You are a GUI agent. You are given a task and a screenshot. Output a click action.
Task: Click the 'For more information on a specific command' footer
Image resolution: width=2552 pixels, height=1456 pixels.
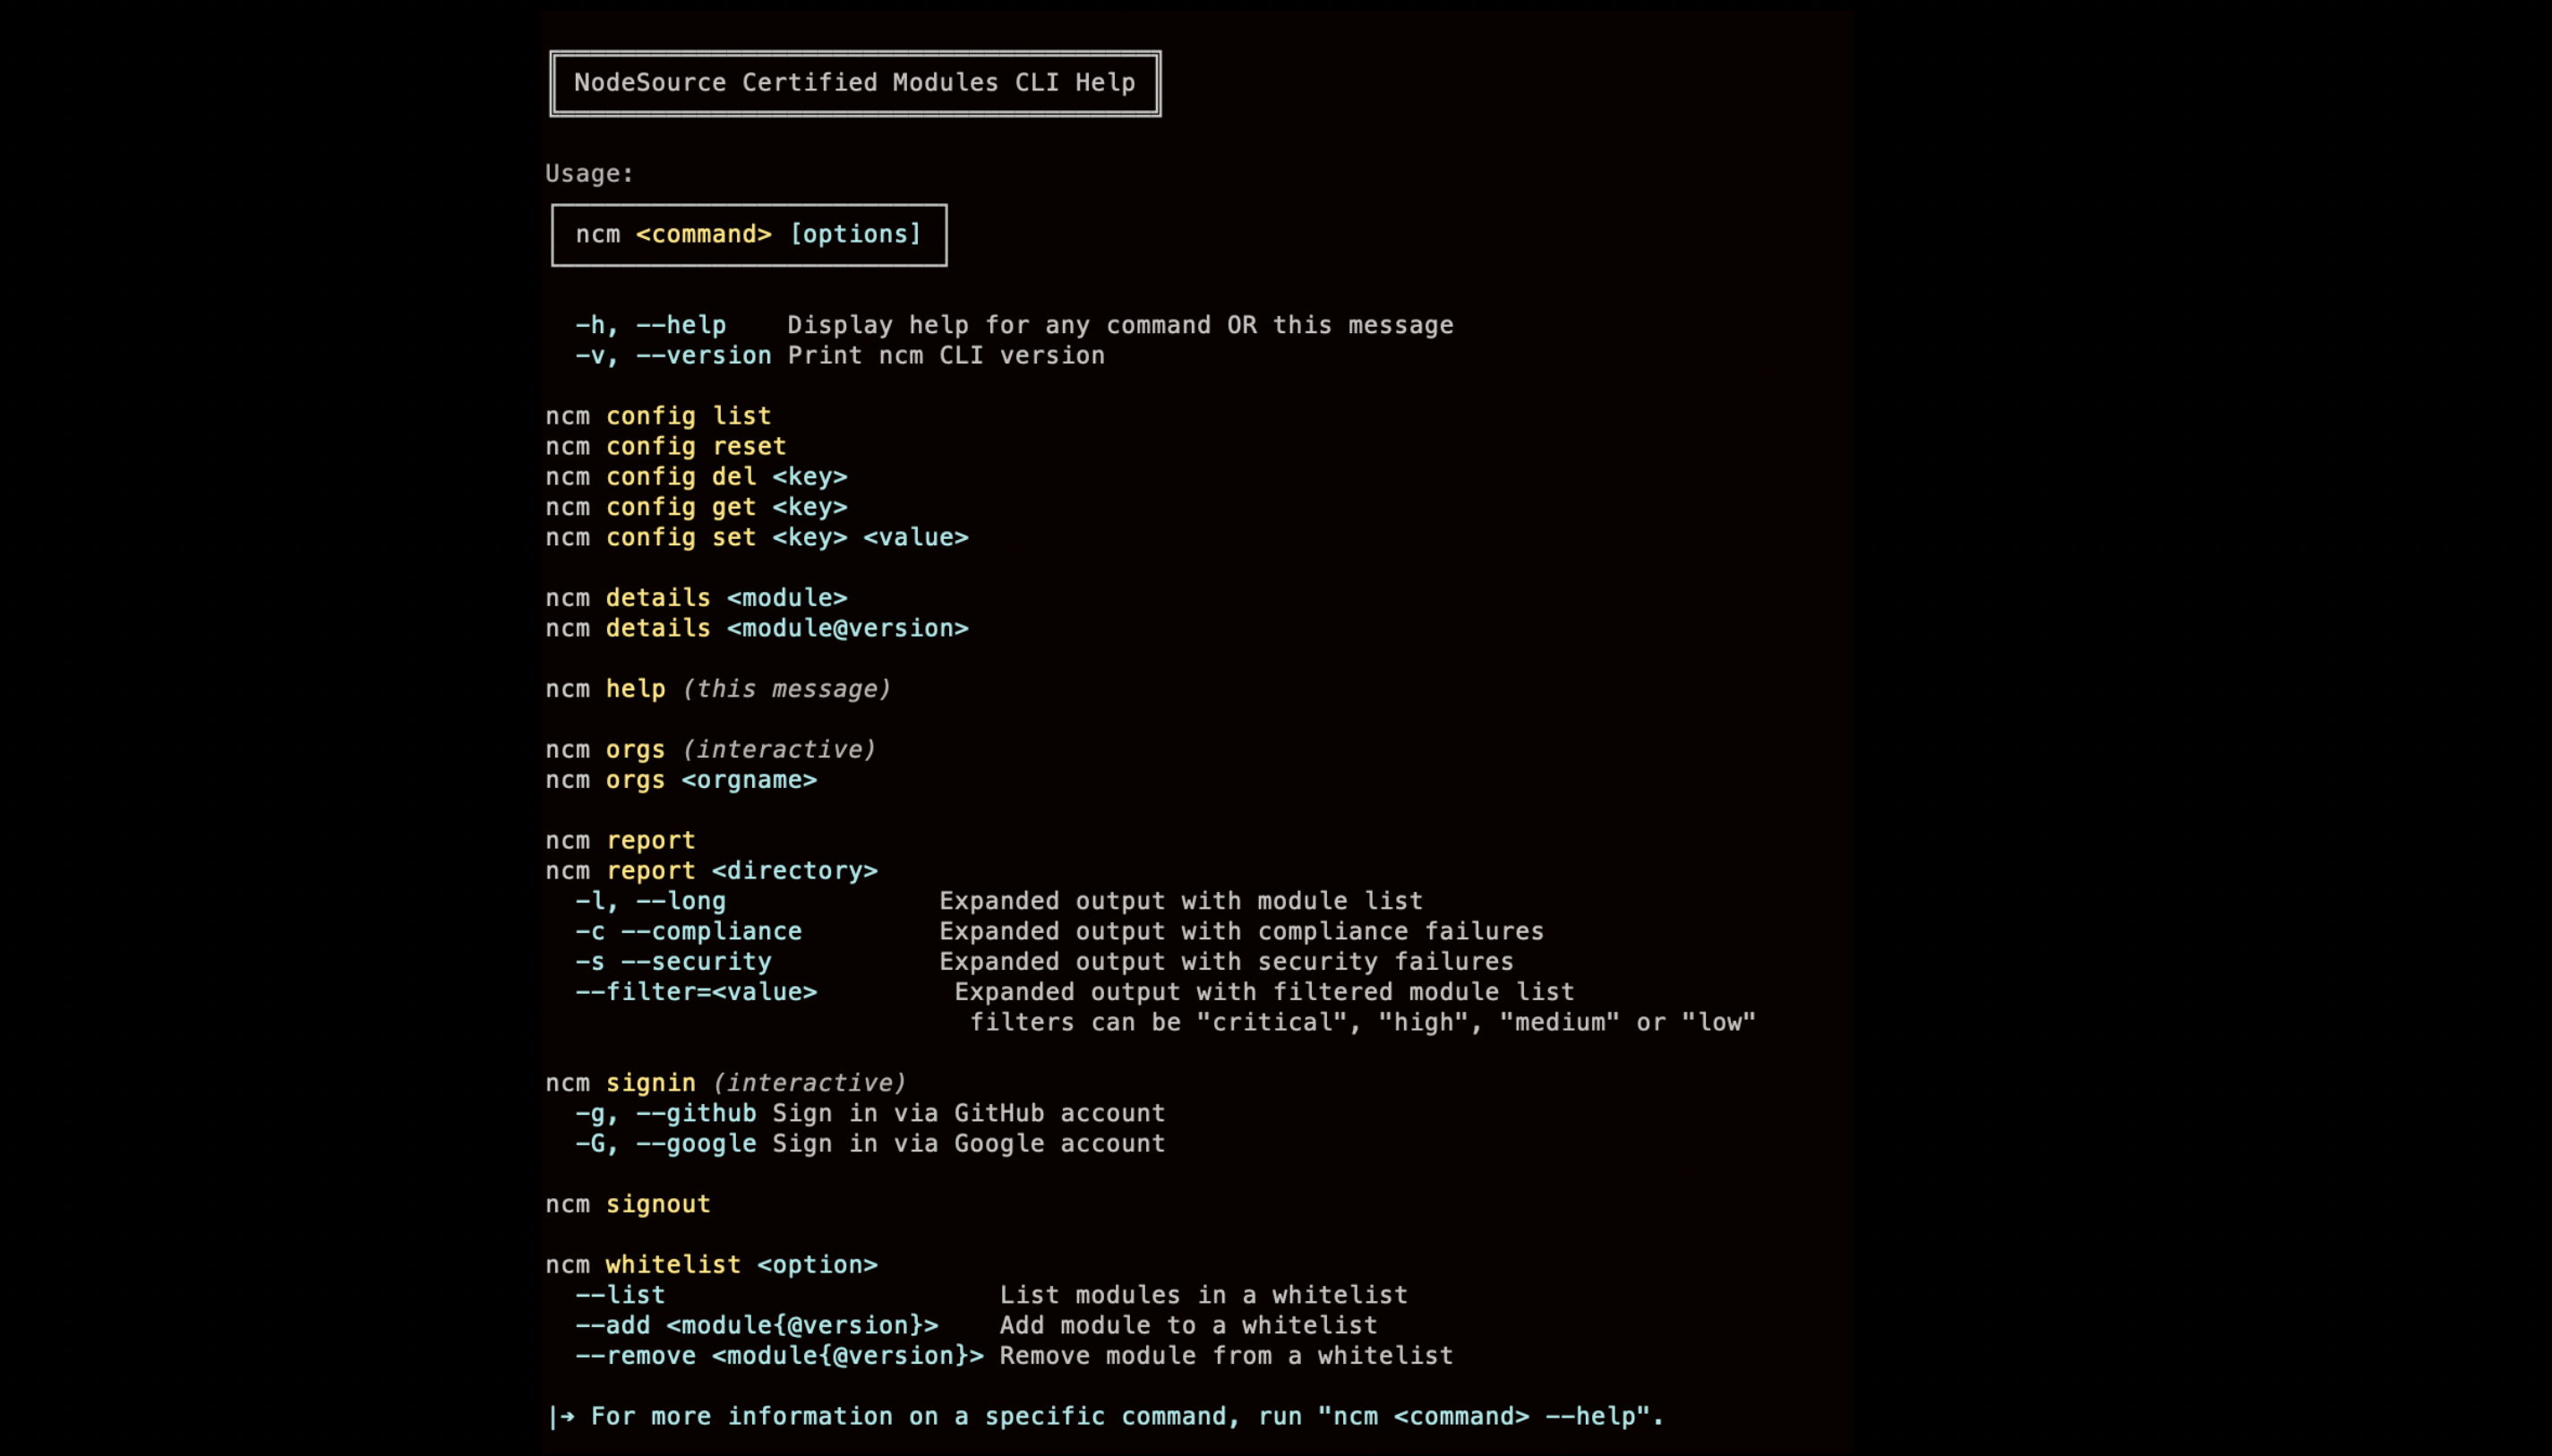click(x=1105, y=1417)
